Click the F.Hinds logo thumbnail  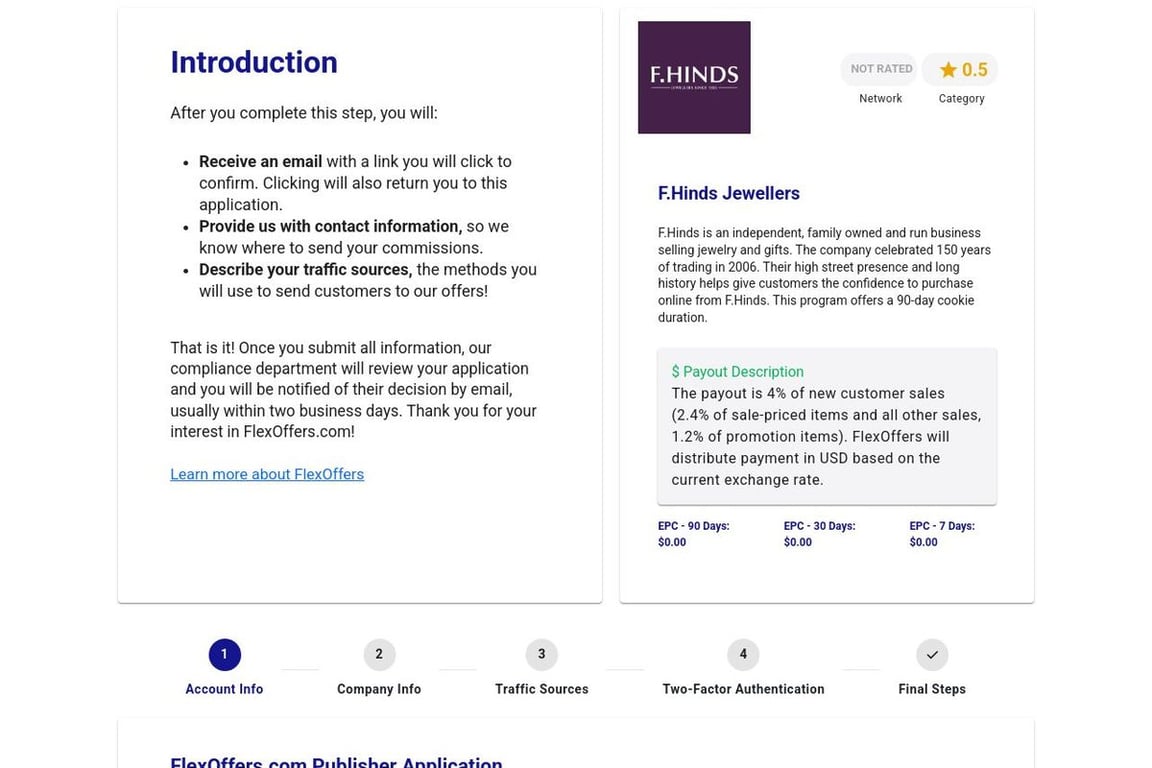tap(694, 77)
